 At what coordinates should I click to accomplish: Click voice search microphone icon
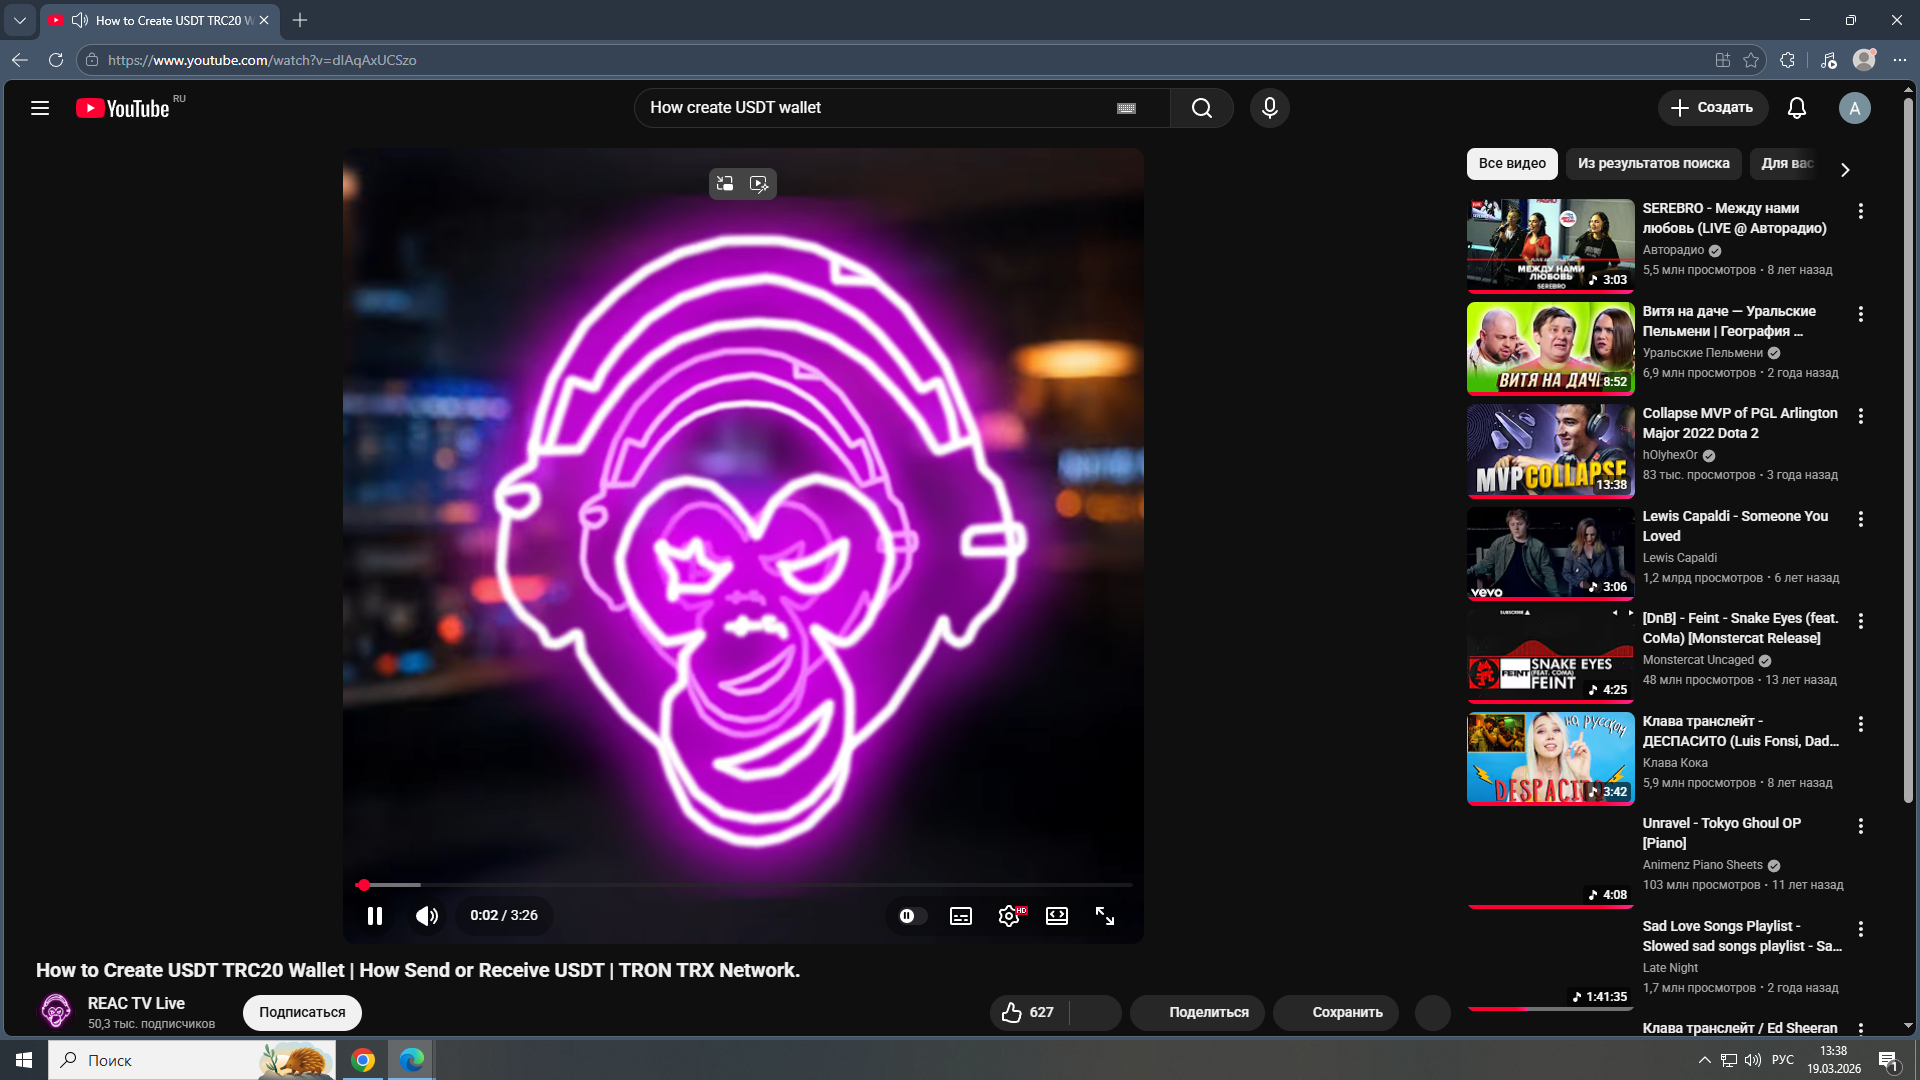point(1269,108)
